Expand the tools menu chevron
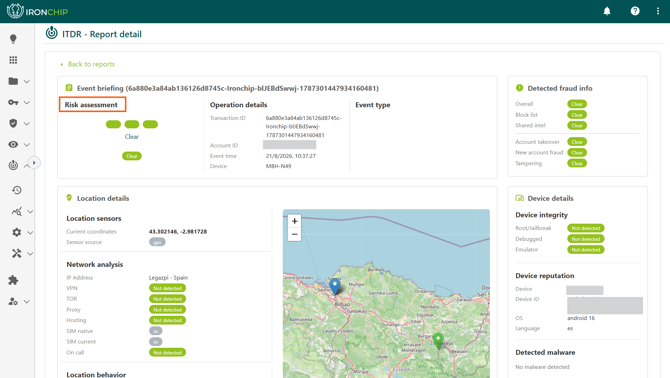This screenshot has width=670, height=378. tap(30, 254)
